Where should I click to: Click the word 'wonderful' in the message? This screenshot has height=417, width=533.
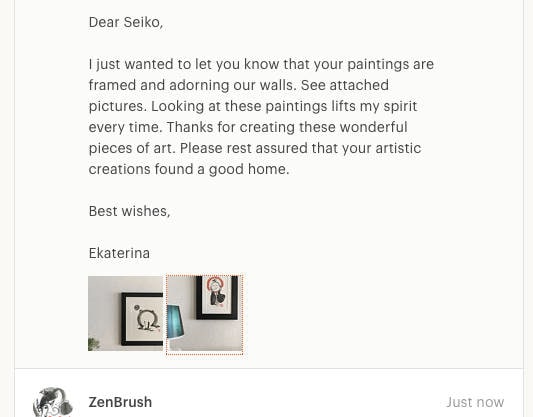(x=374, y=127)
